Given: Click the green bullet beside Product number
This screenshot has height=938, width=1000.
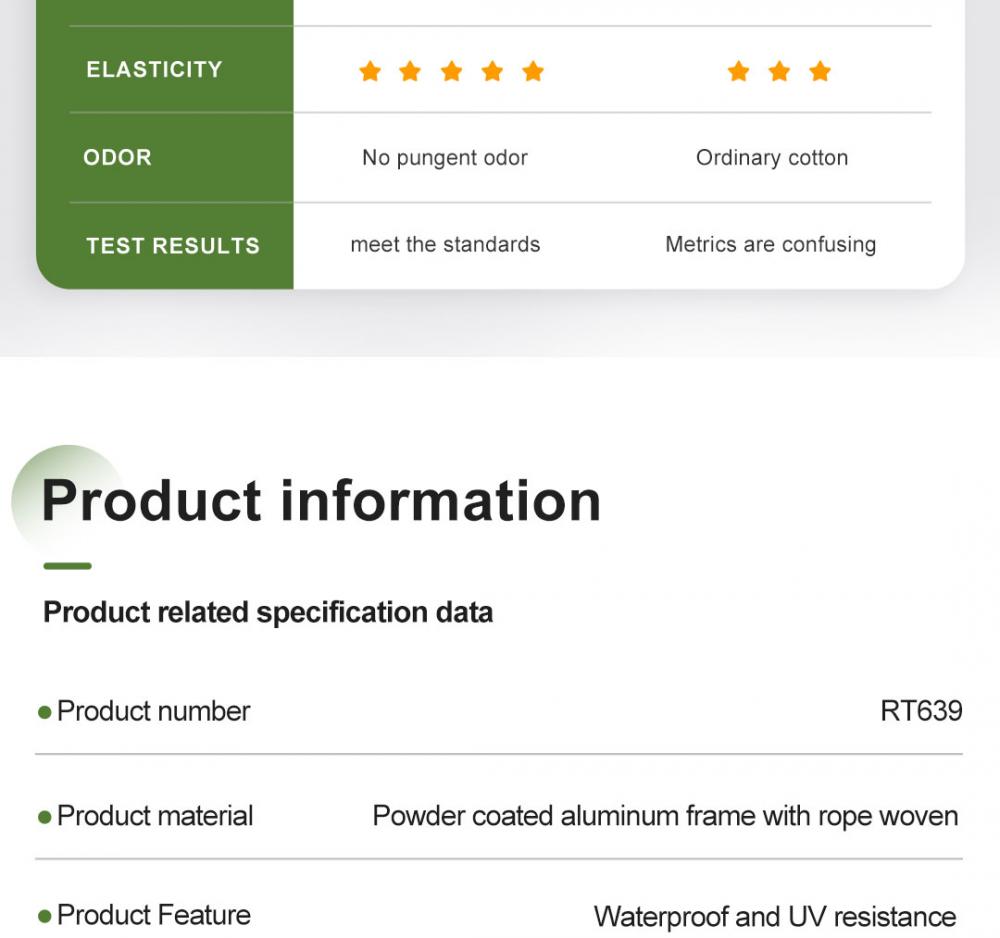Looking at the screenshot, I should pyautogui.click(x=45, y=712).
